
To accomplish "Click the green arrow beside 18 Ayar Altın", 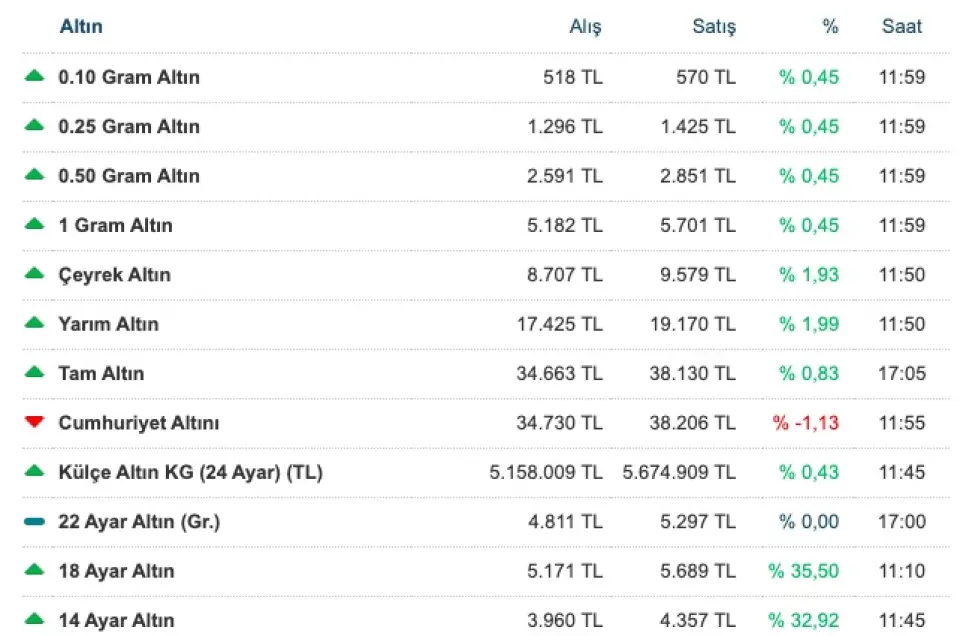I will pyautogui.click(x=35, y=570).
